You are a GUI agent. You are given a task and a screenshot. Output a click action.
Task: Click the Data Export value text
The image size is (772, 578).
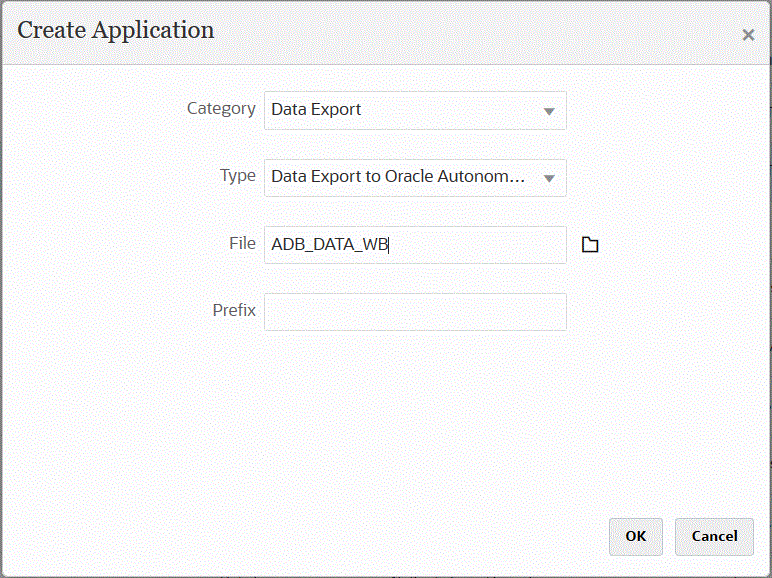(316, 110)
